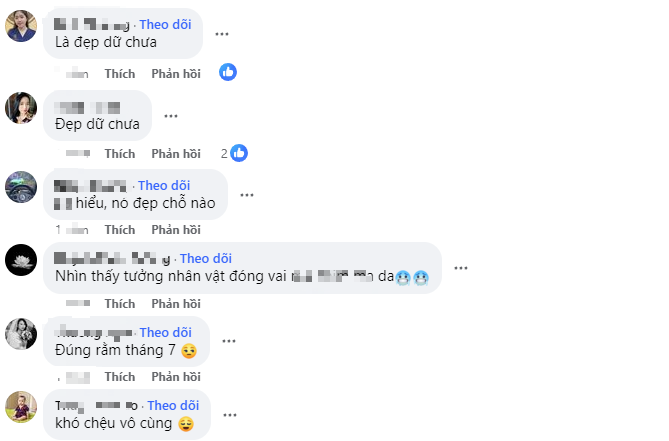Open more options for 'Là đẹp dữ chưa' comment
This screenshot has height=441, width=669.
[x=222, y=33]
